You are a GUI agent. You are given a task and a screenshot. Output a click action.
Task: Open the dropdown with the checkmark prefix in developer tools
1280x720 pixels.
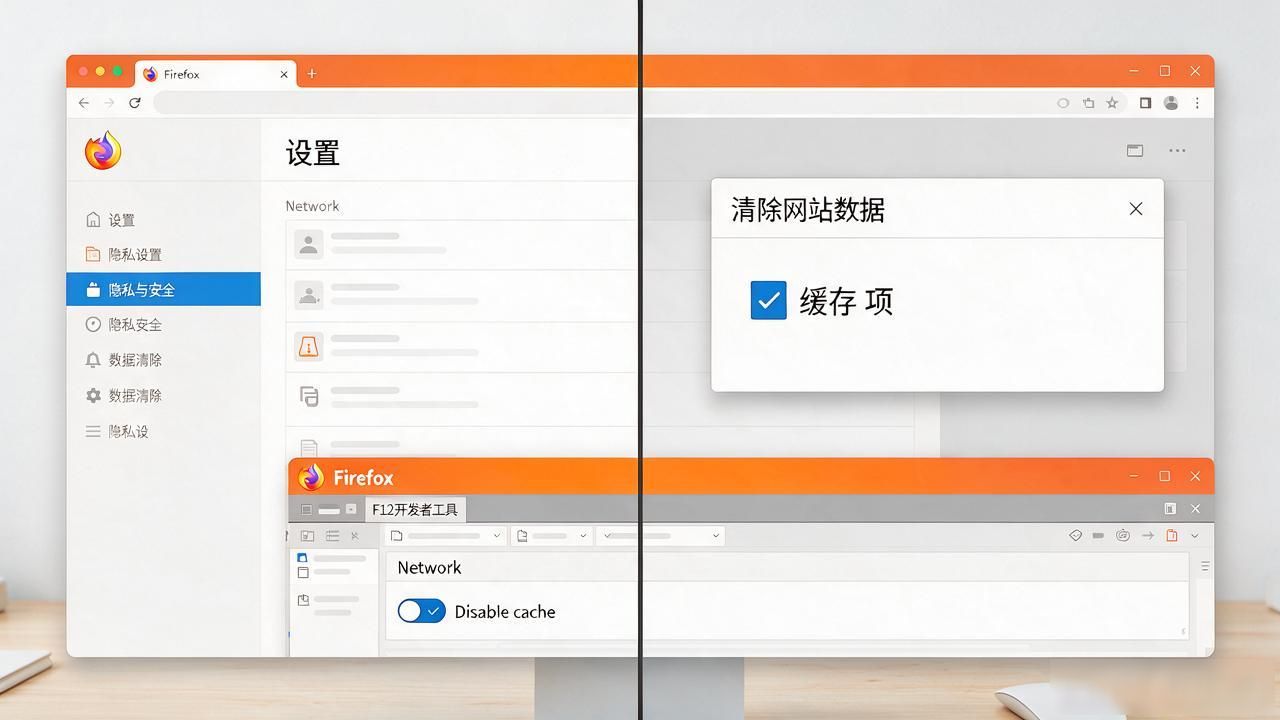pos(660,536)
